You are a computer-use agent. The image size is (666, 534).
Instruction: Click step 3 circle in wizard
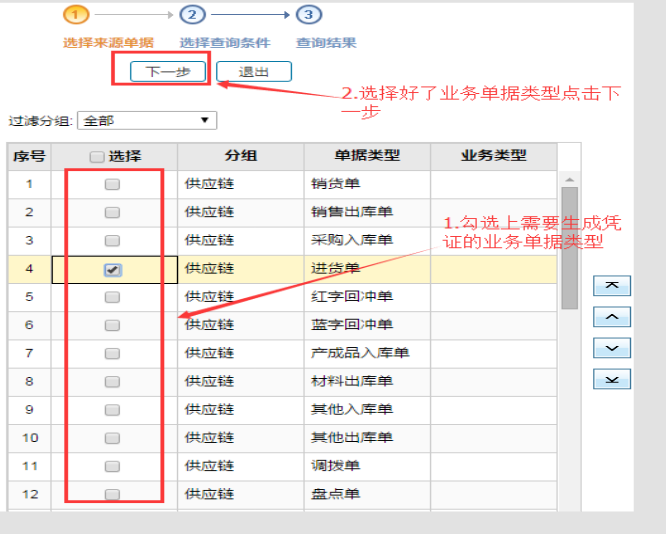[309, 14]
